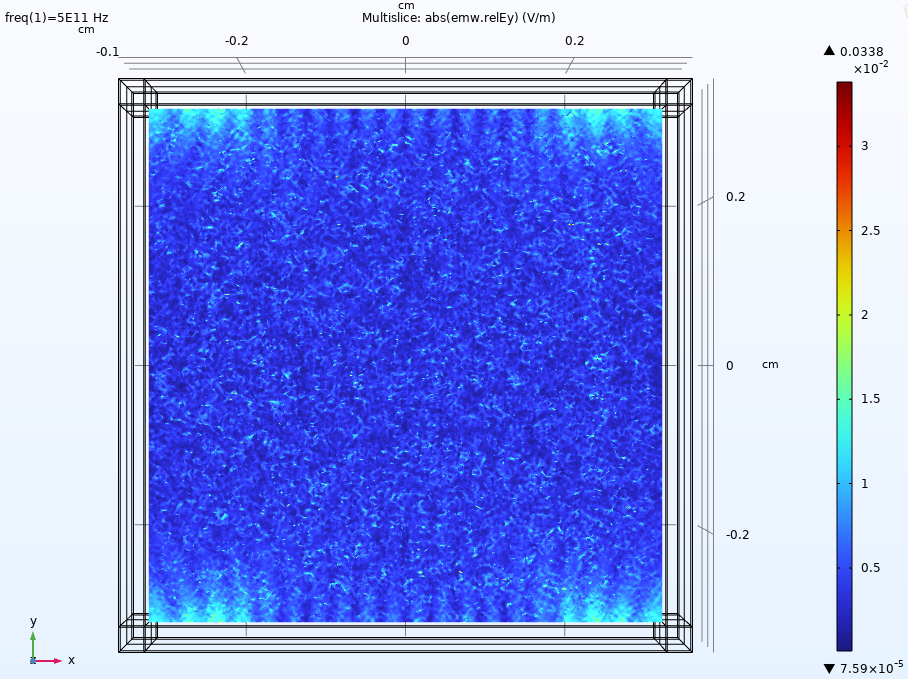
Task: Click the green y-axis arrow of the triad
Action: click(33, 637)
